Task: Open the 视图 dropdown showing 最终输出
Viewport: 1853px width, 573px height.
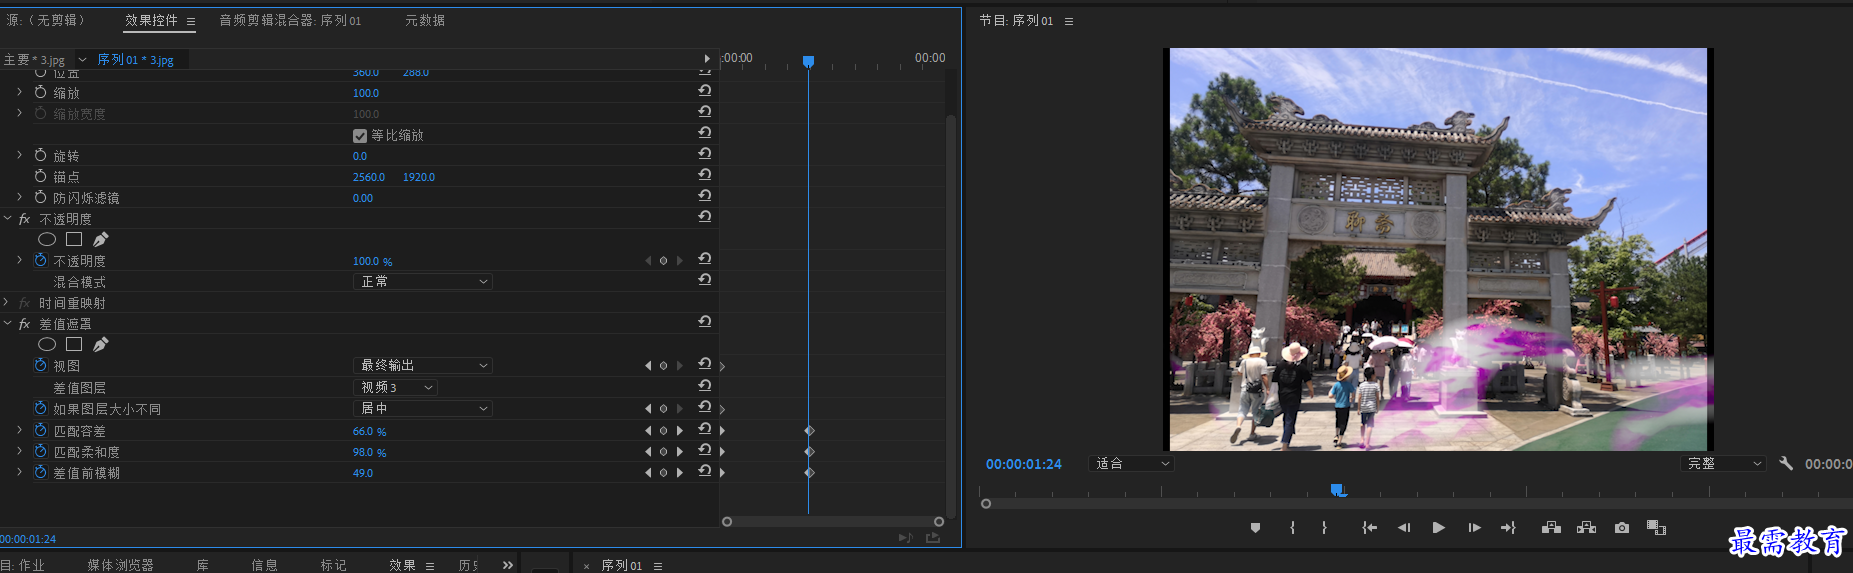Action: (x=423, y=366)
